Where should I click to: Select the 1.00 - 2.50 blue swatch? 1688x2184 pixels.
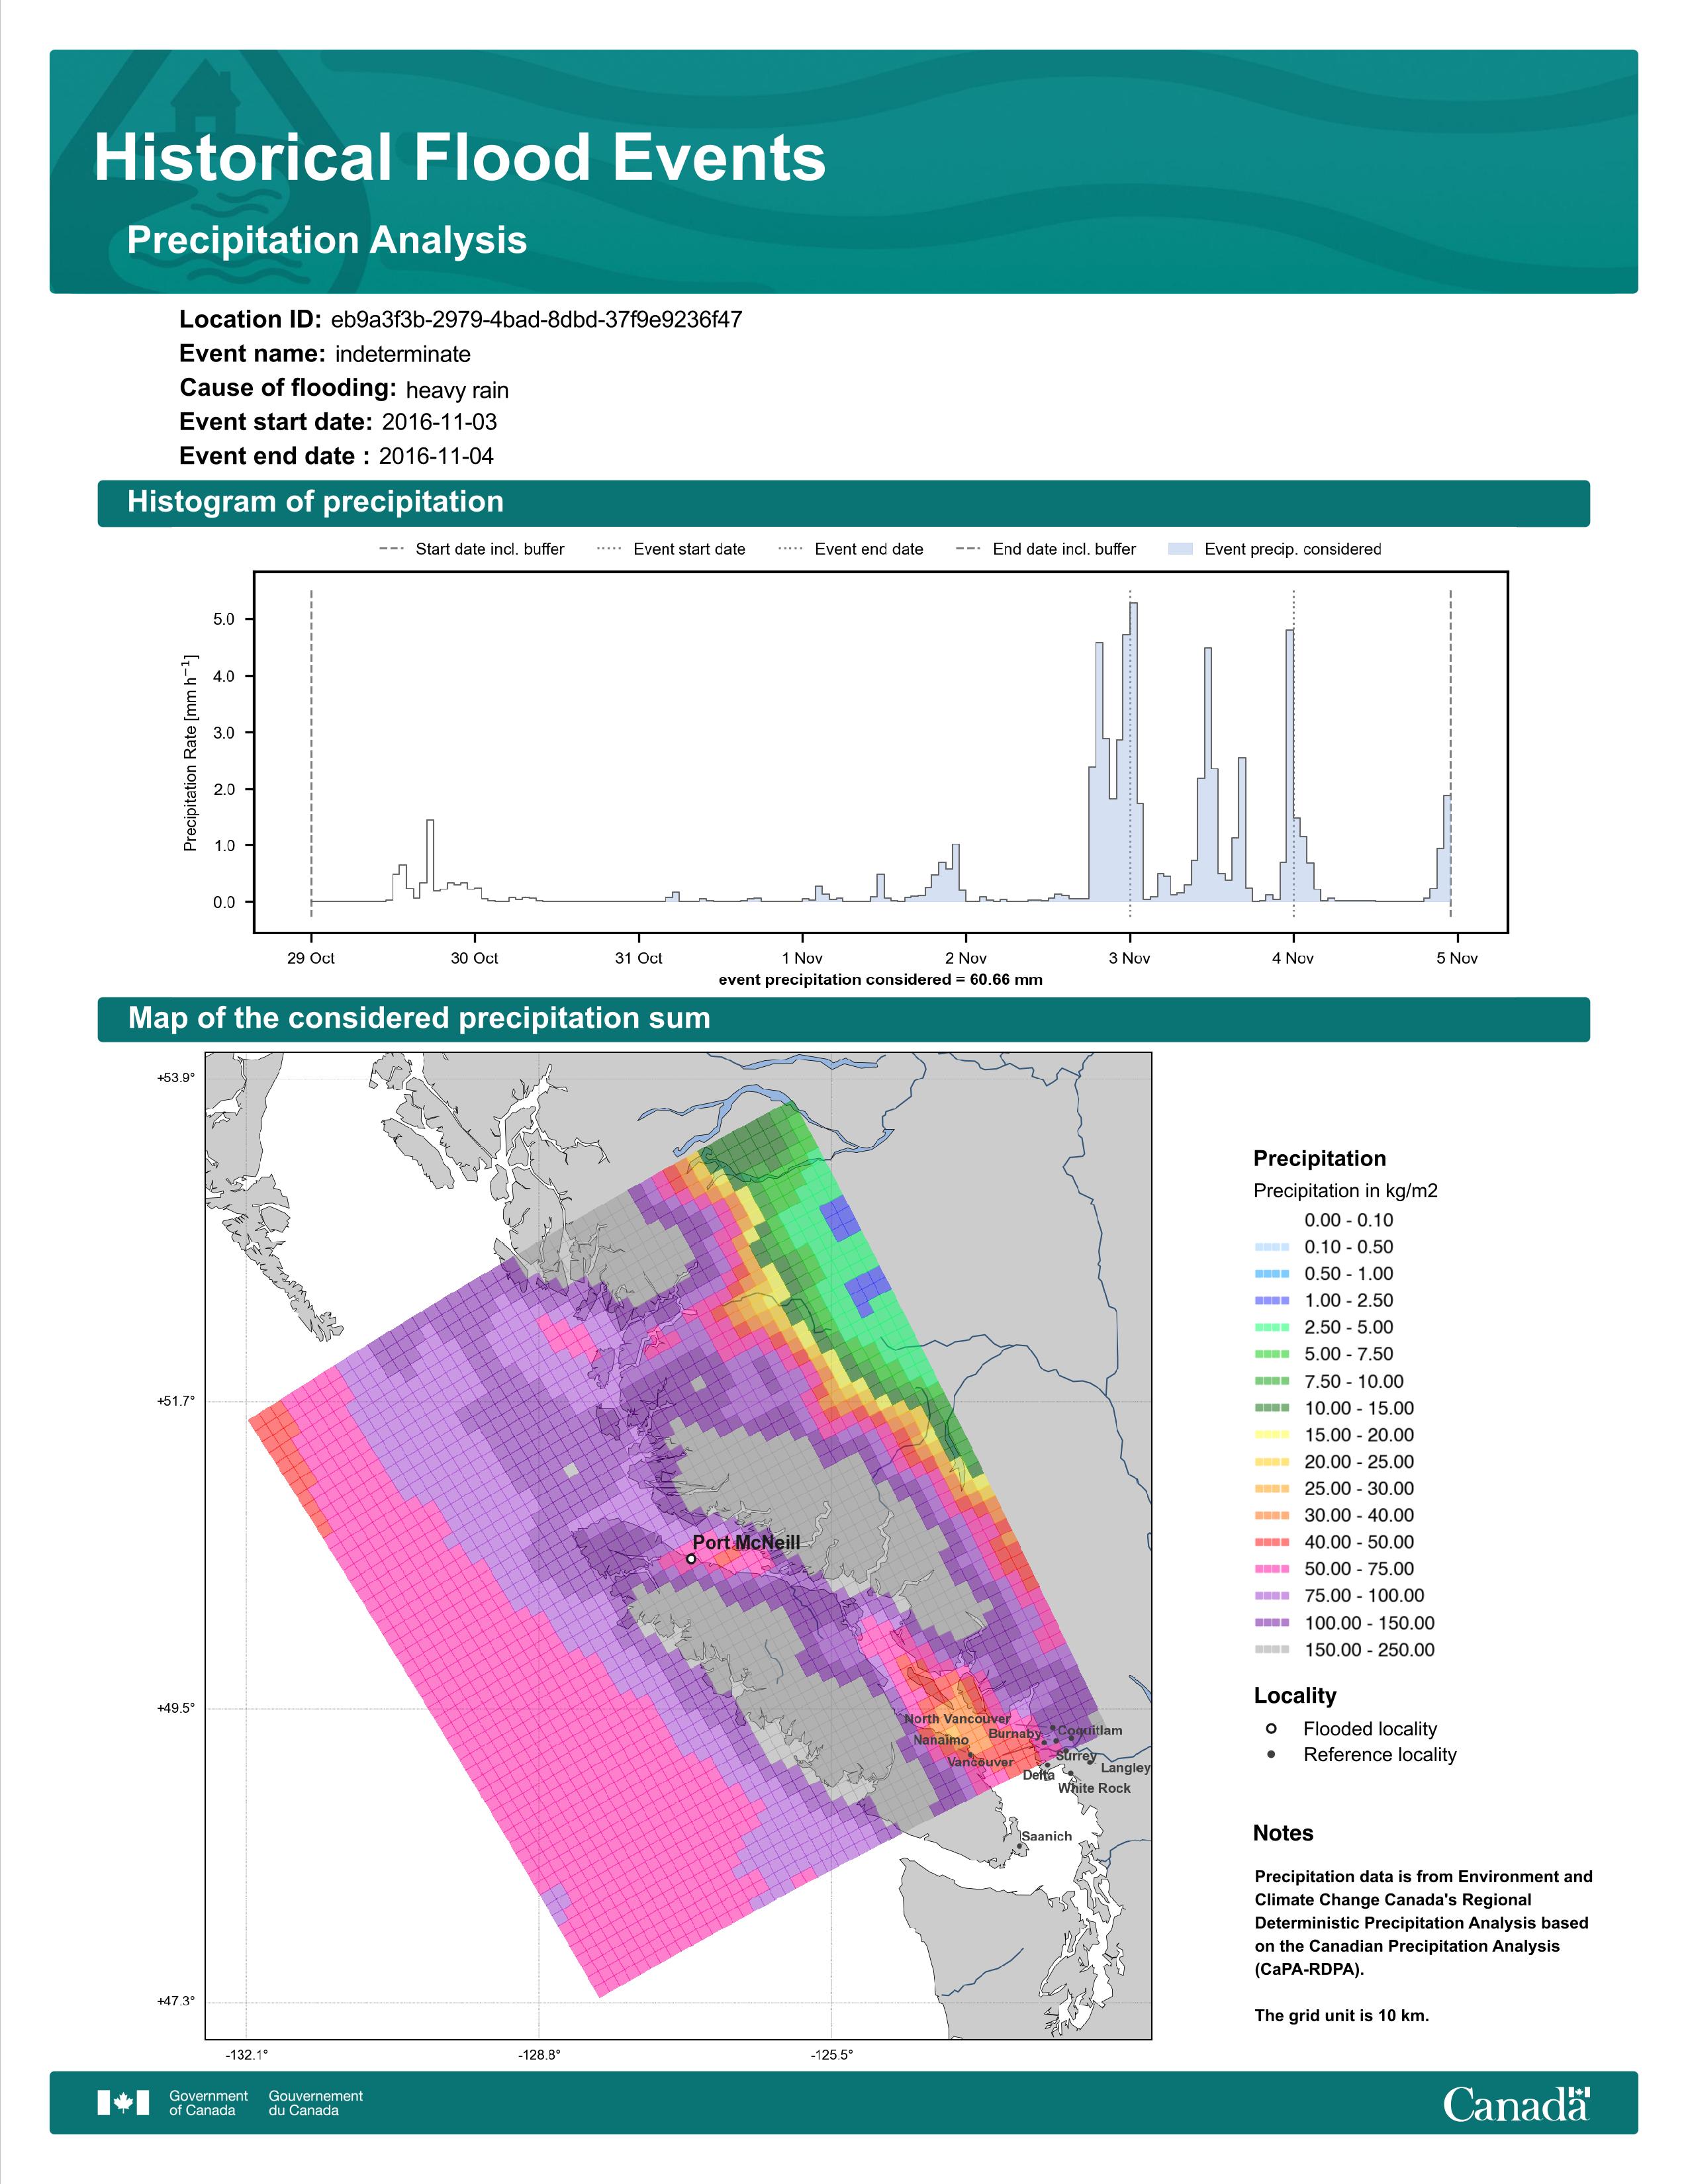point(1271,1300)
